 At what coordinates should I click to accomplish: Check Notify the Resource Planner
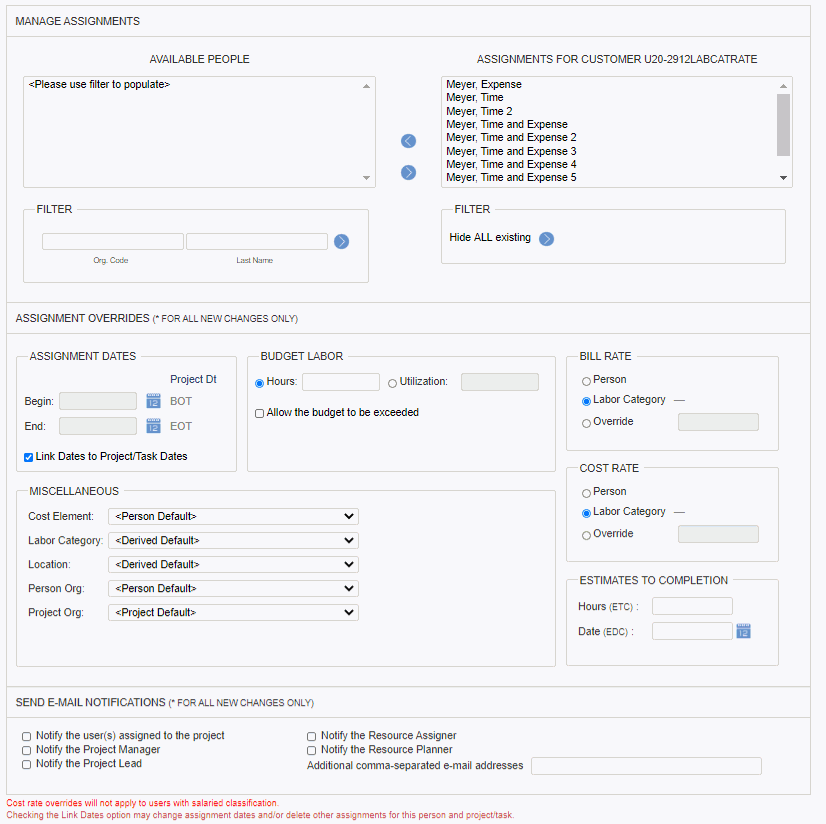tap(311, 750)
